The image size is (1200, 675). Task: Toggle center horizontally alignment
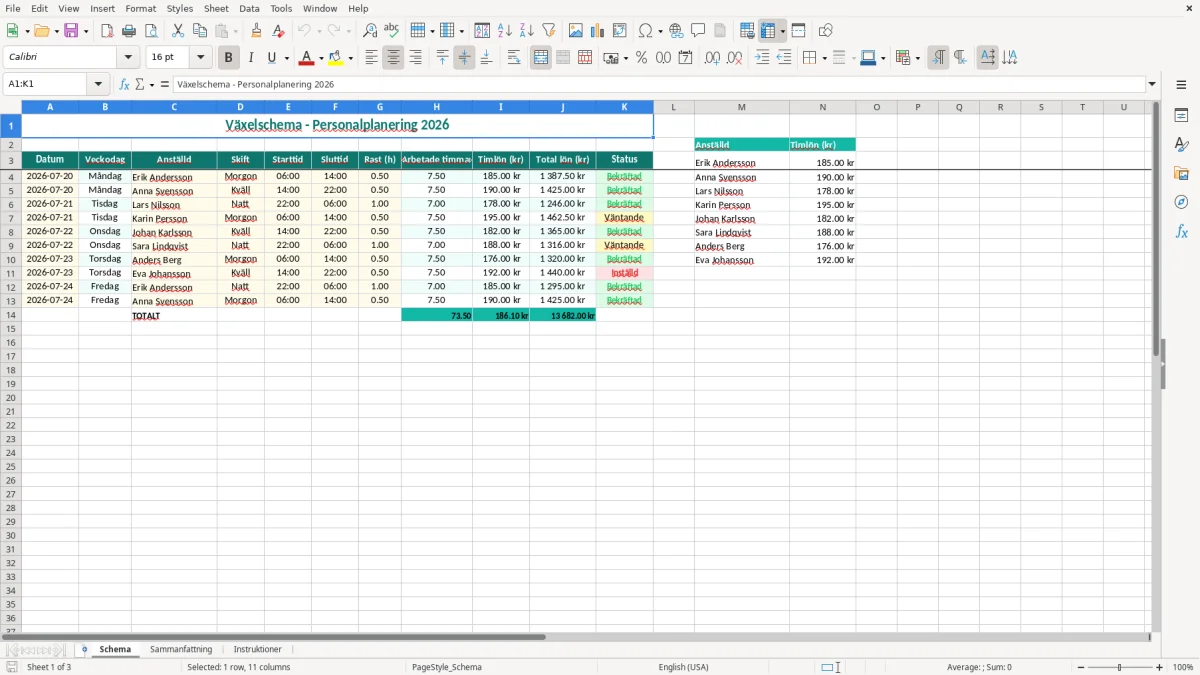click(x=393, y=58)
